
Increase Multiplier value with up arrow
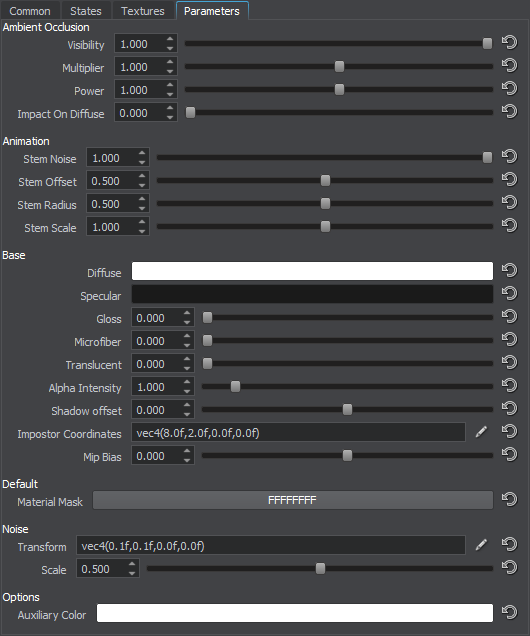[170, 62]
